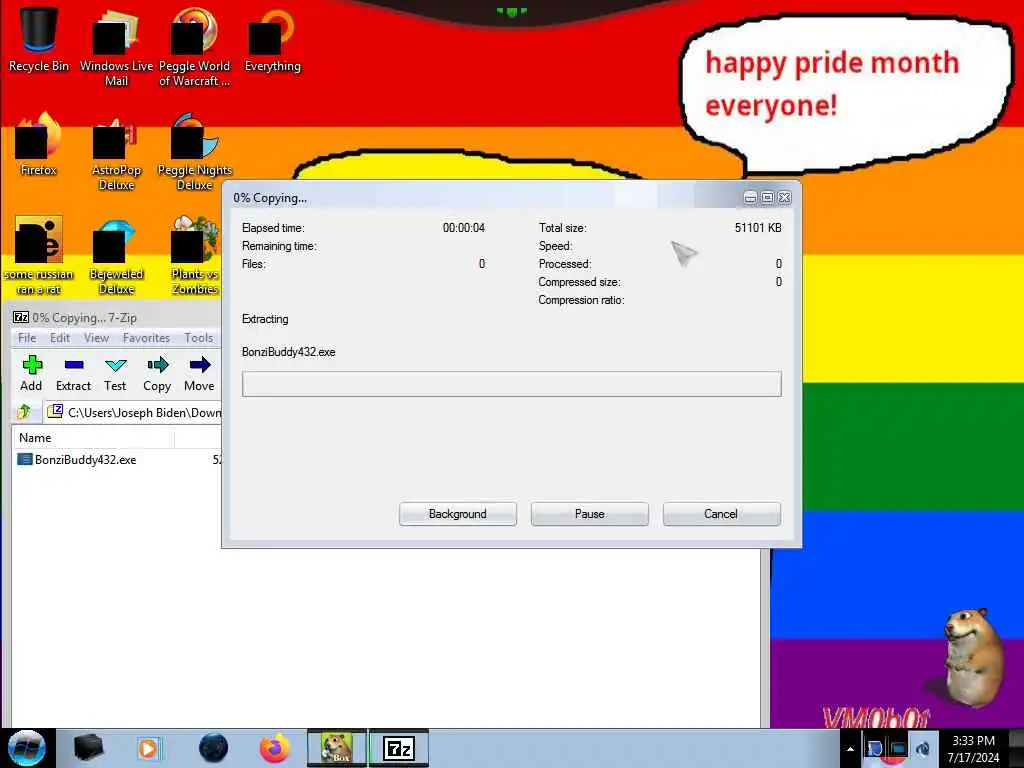Click the Name column header in 7-Zip

(x=93, y=438)
